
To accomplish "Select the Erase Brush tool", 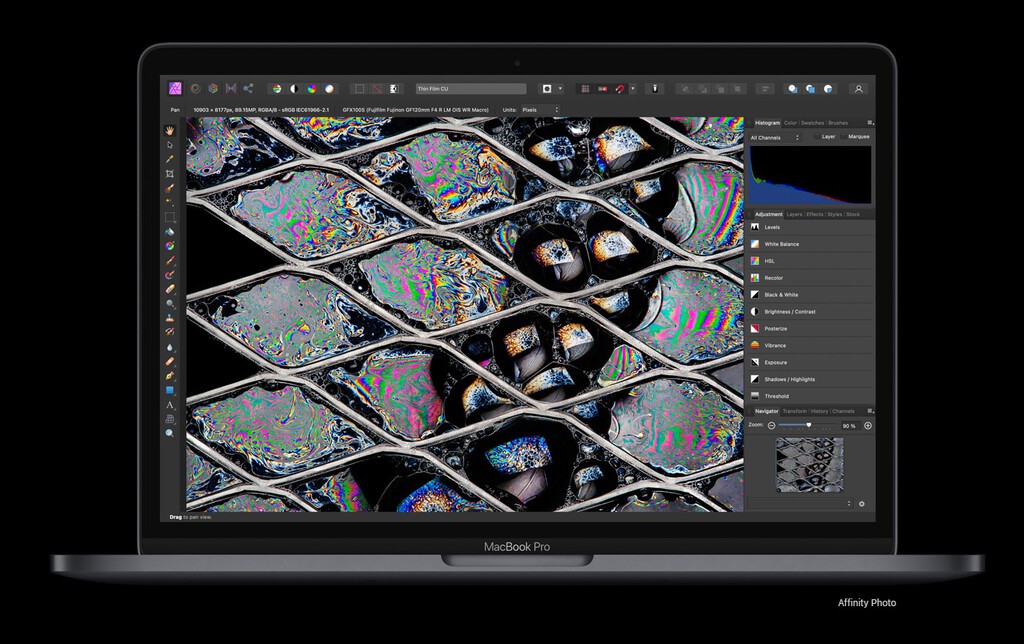I will 170,289.
